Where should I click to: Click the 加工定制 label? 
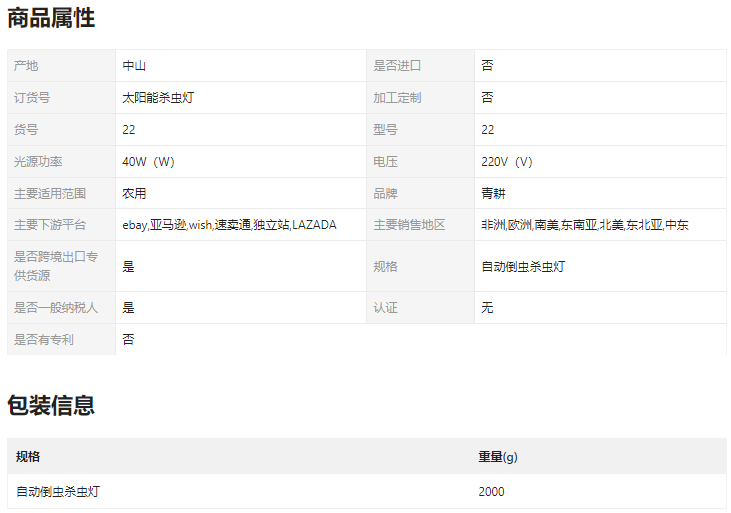(x=397, y=98)
